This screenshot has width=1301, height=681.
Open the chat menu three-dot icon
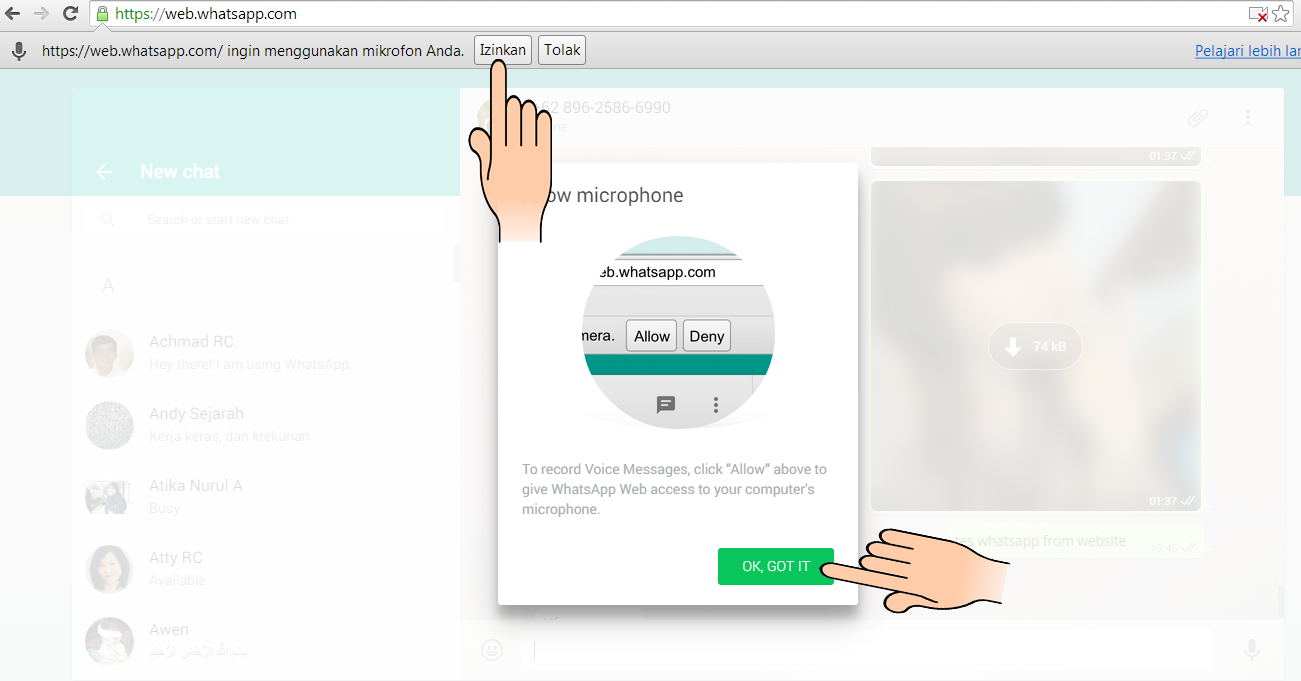tap(1248, 117)
